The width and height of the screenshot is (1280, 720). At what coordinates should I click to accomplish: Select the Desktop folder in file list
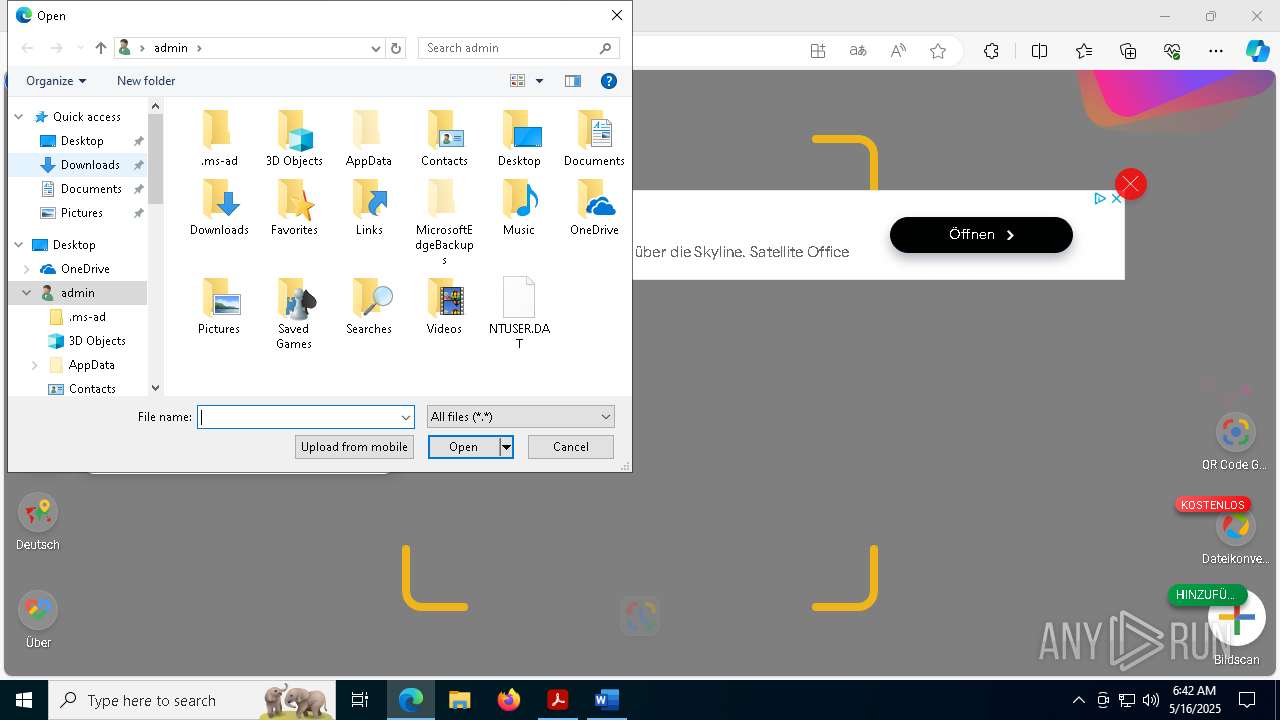519,139
